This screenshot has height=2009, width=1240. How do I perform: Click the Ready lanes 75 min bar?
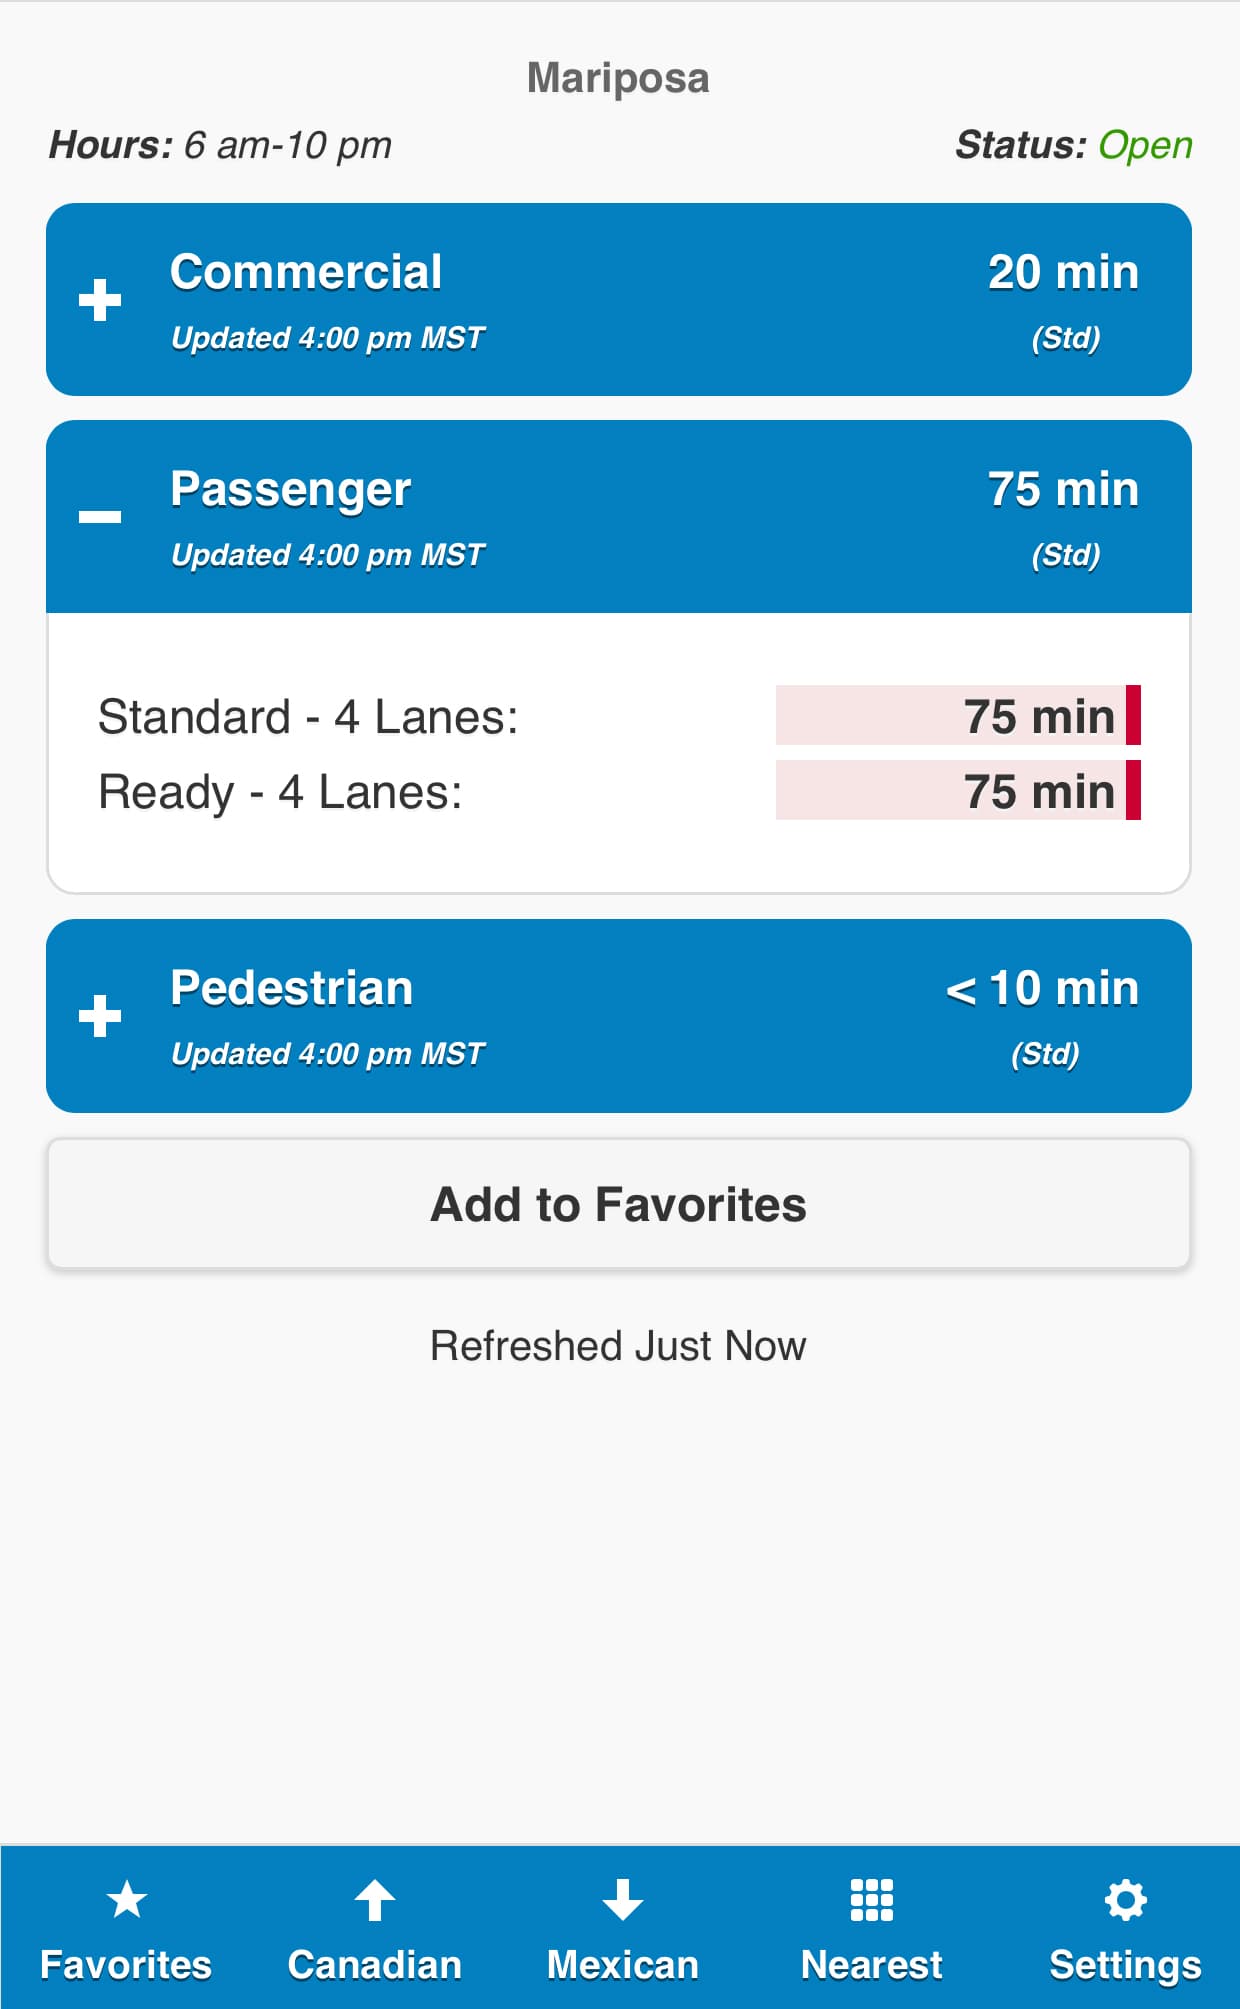pyautogui.click(x=957, y=791)
